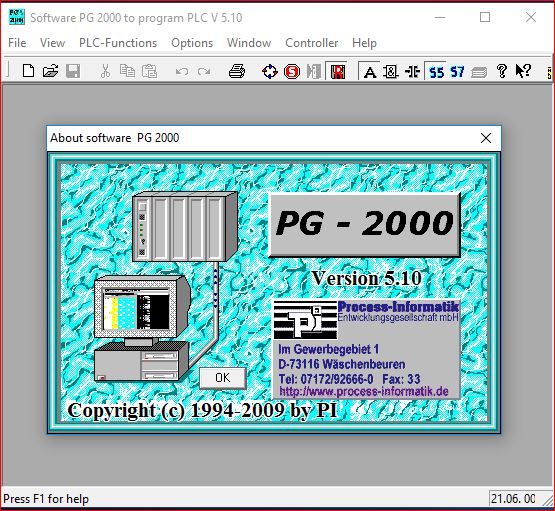Click the red R toolbar button
This screenshot has height=511, width=555.
pyautogui.click(x=338, y=71)
